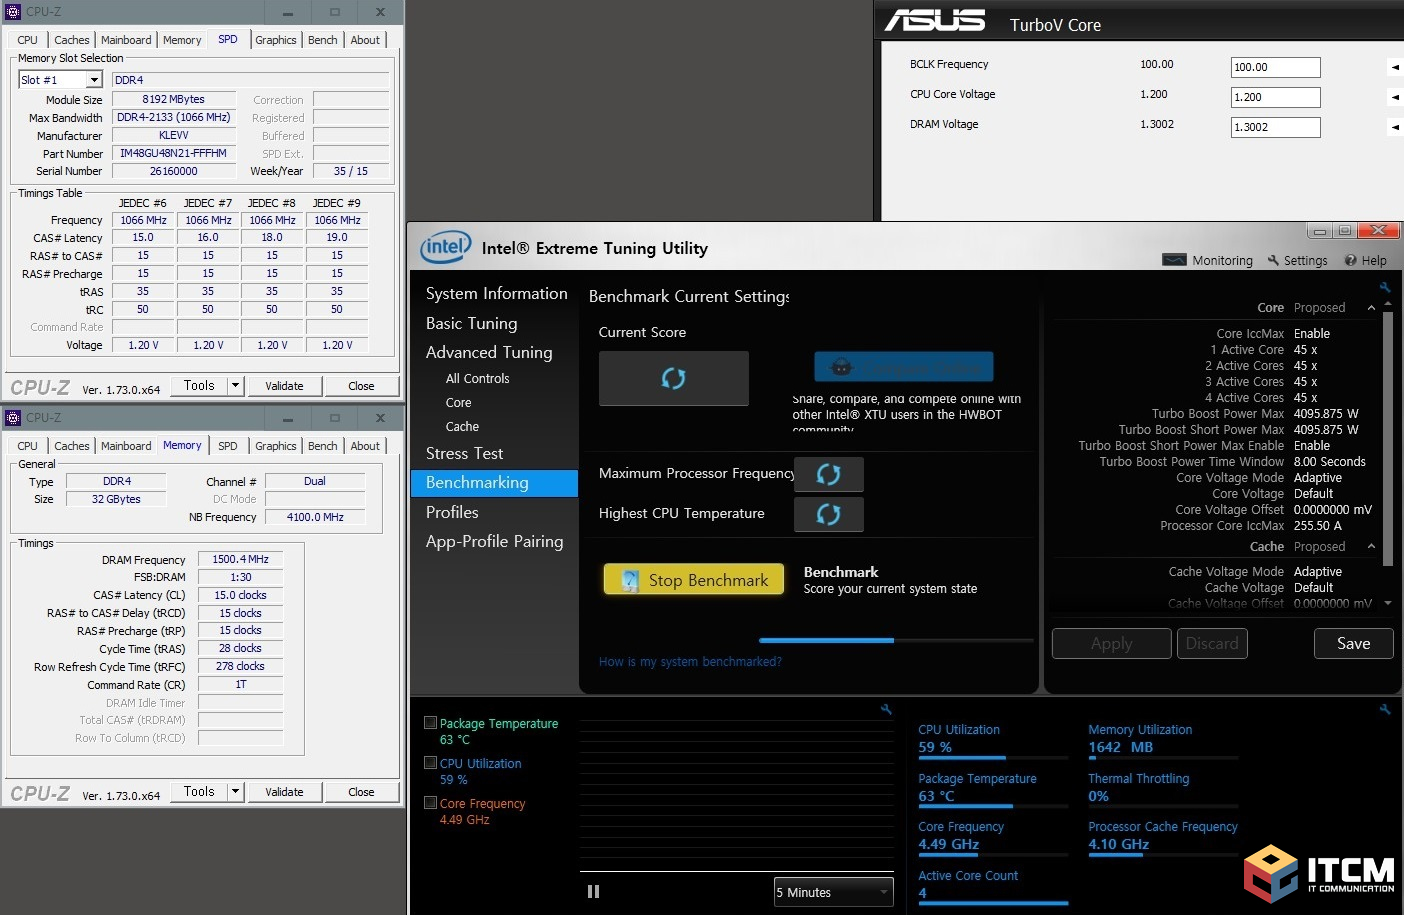Image resolution: width=1404 pixels, height=915 pixels.
Task: Click the DRAM Voltage input field
Action: [x=1275, y=128]
